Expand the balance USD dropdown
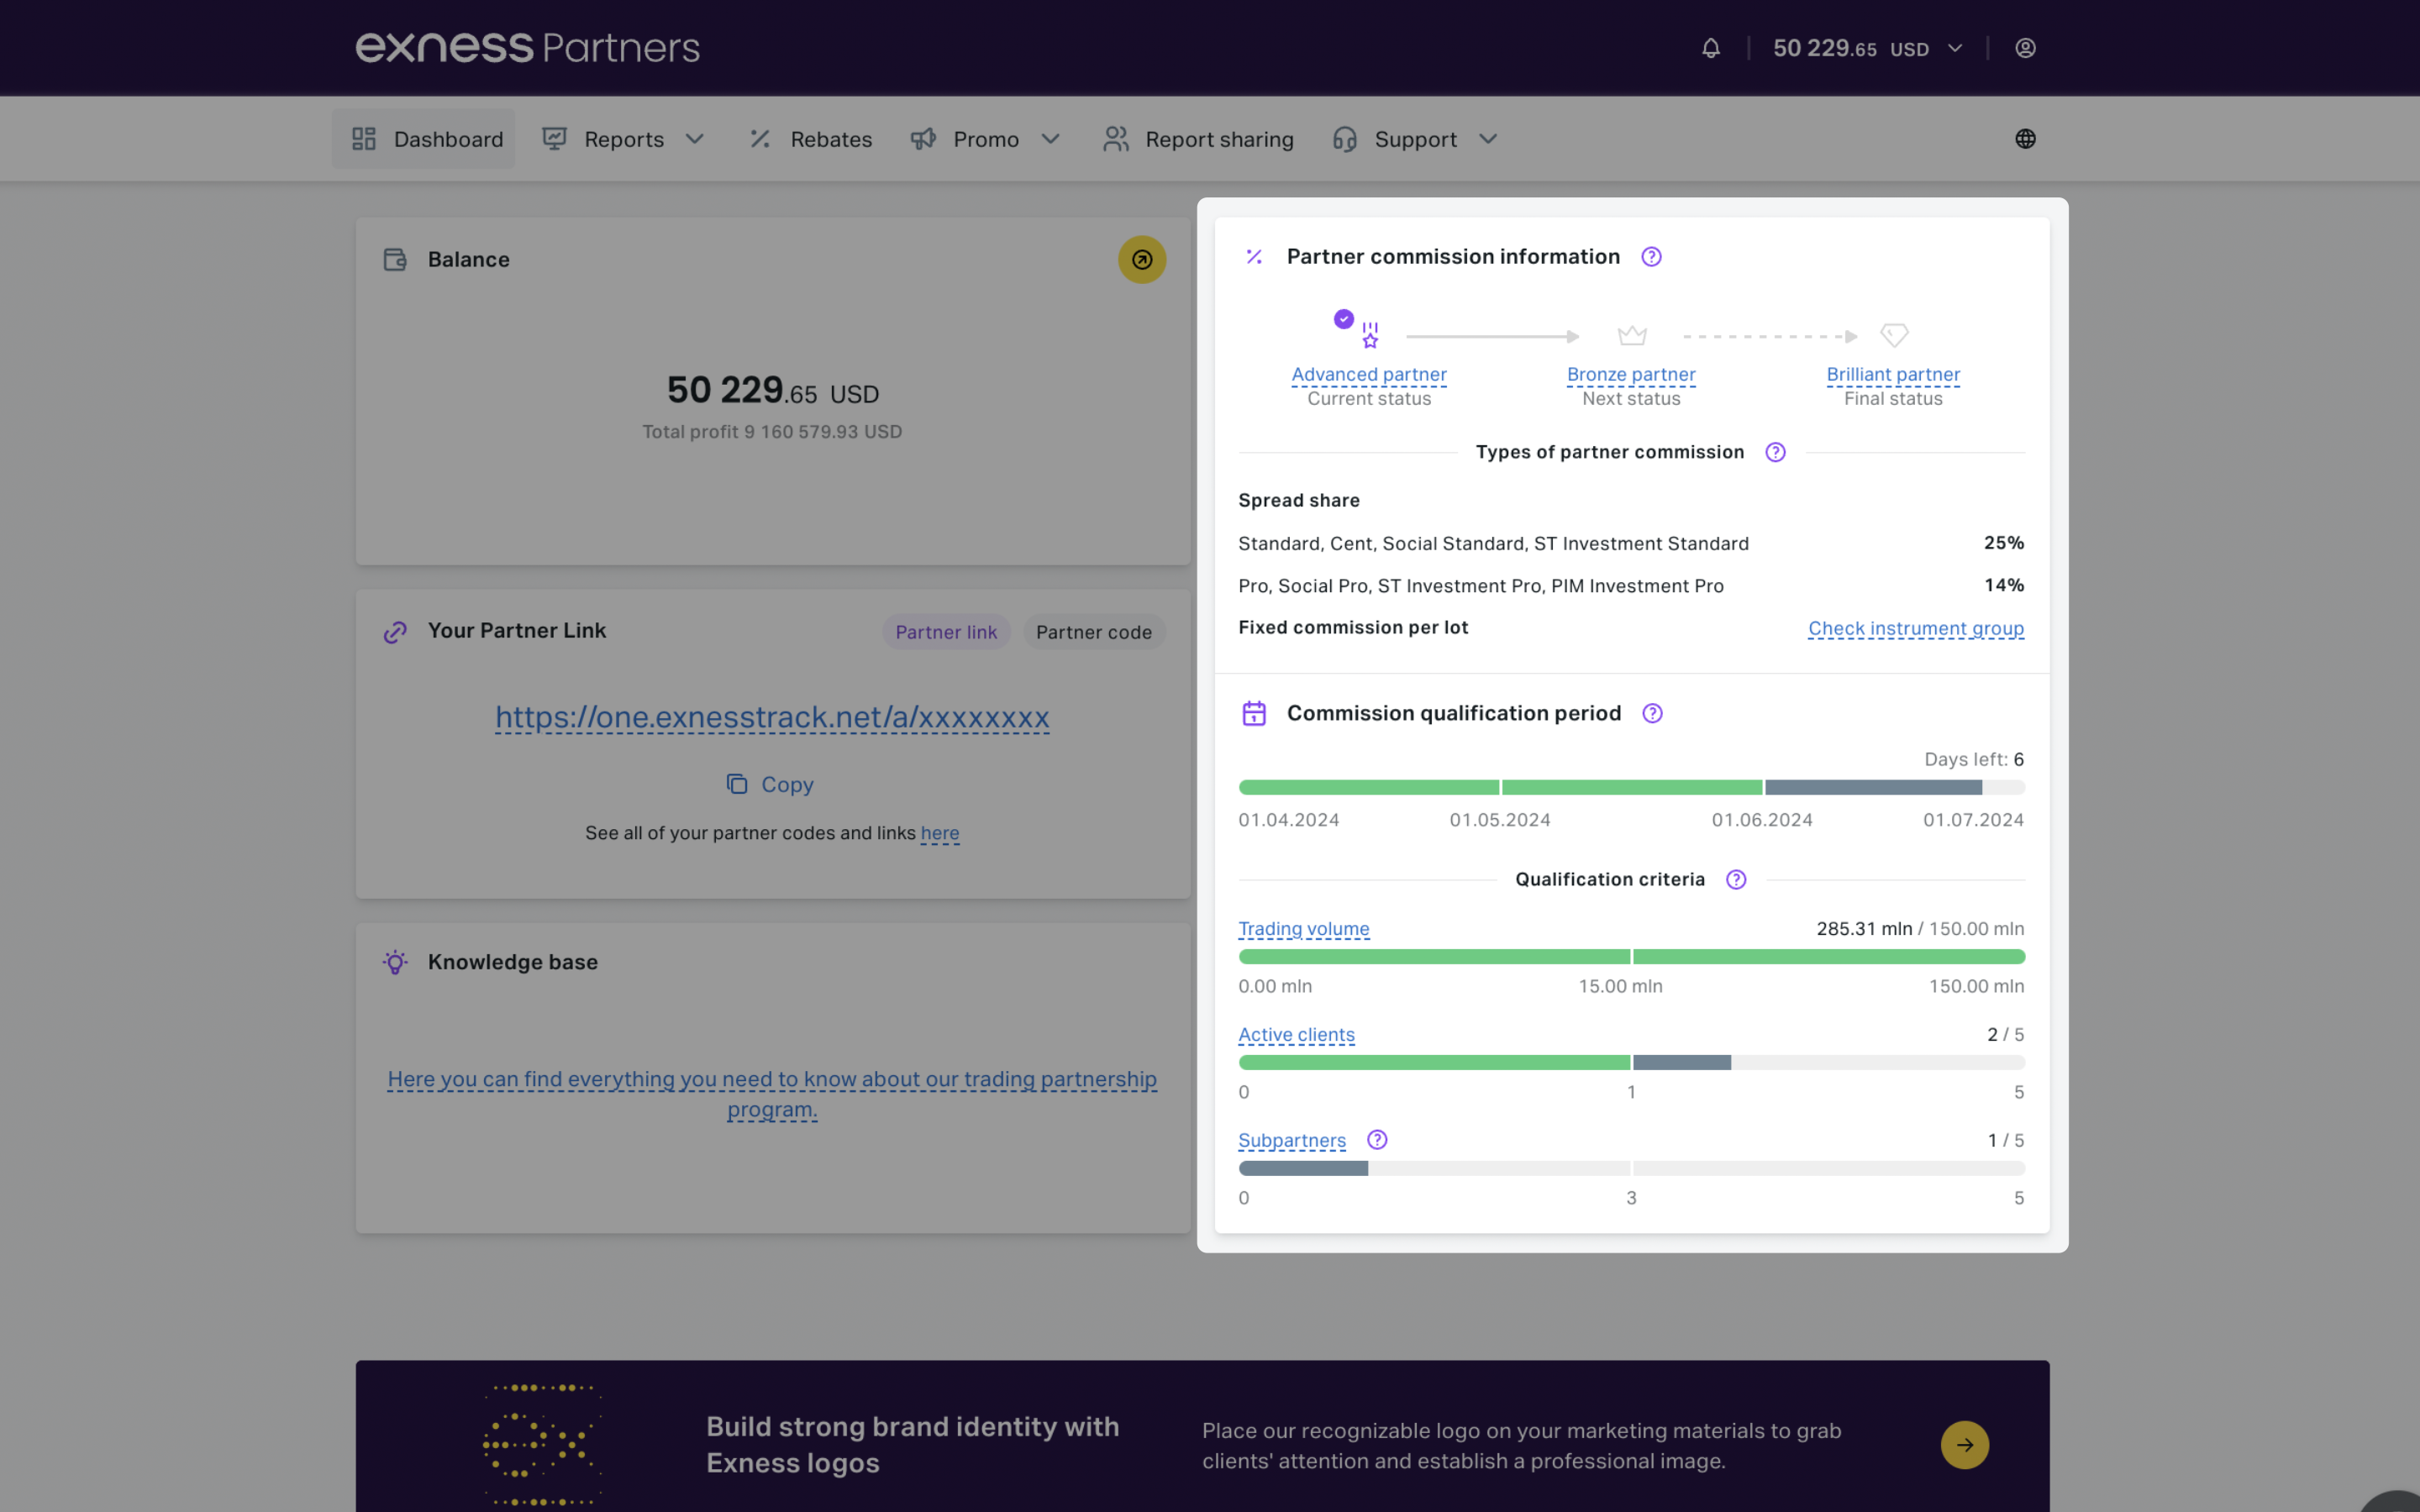The image size is (2420, 1512). click(x=1955, y=48)
